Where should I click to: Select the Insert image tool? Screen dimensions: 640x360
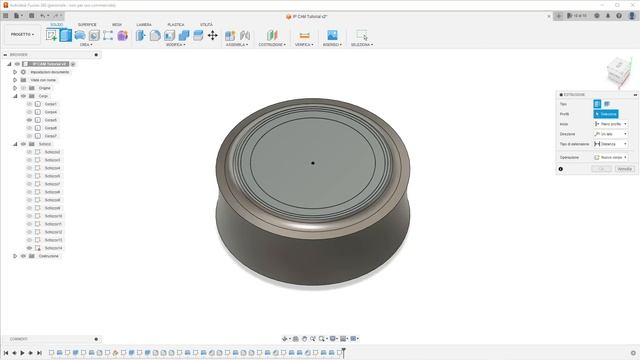pyautogui.click(x=332, y=35)
